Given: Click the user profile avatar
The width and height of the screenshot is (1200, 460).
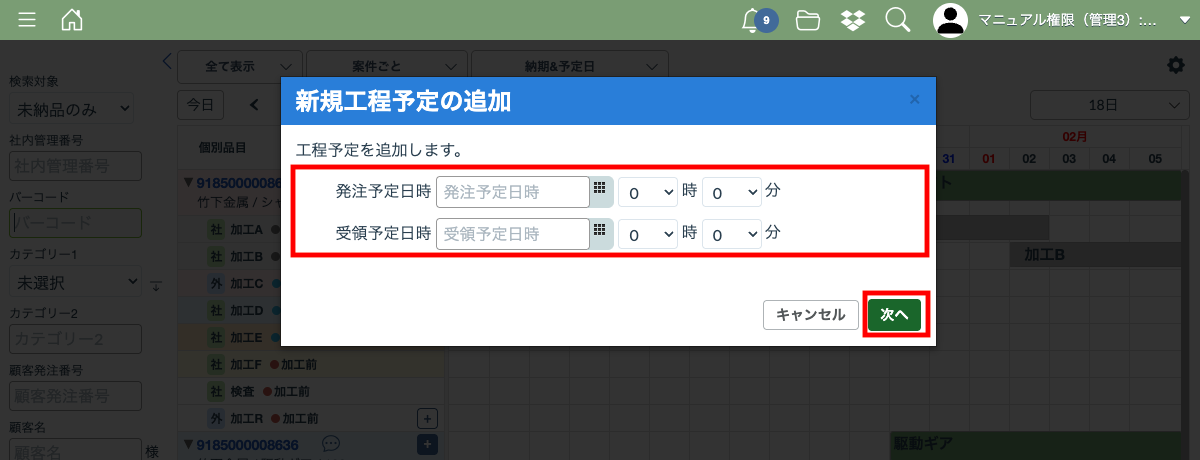Looking at the screenshot, I should [951, 20].
